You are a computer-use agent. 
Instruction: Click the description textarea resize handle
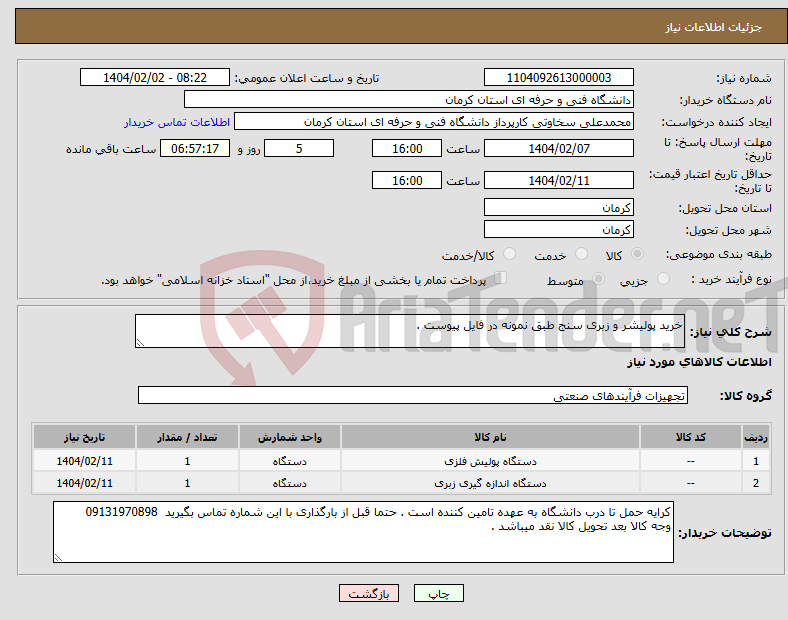[x=140, y=343]
